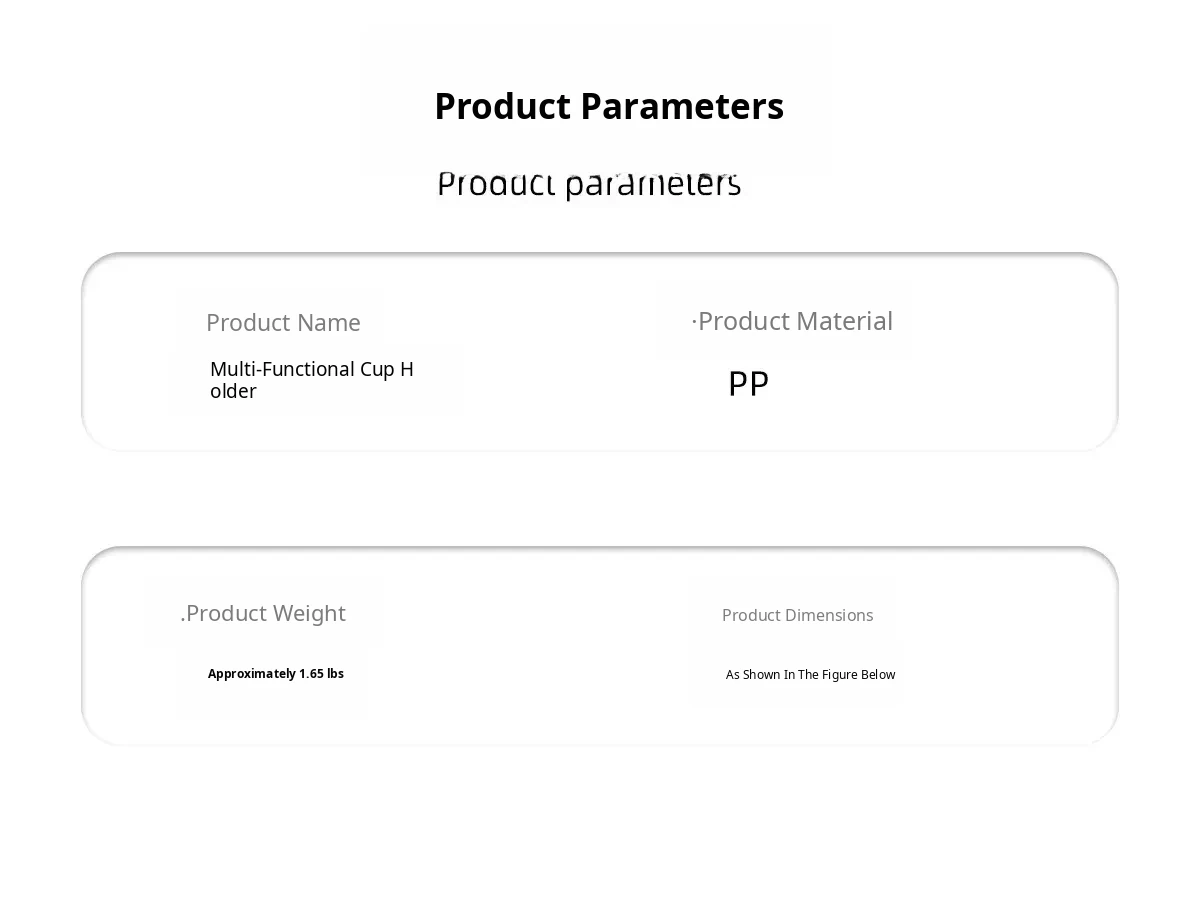Screen dimensions: 1200x897
Task: Select the "Product Material" label
Action: click(795, 321)
